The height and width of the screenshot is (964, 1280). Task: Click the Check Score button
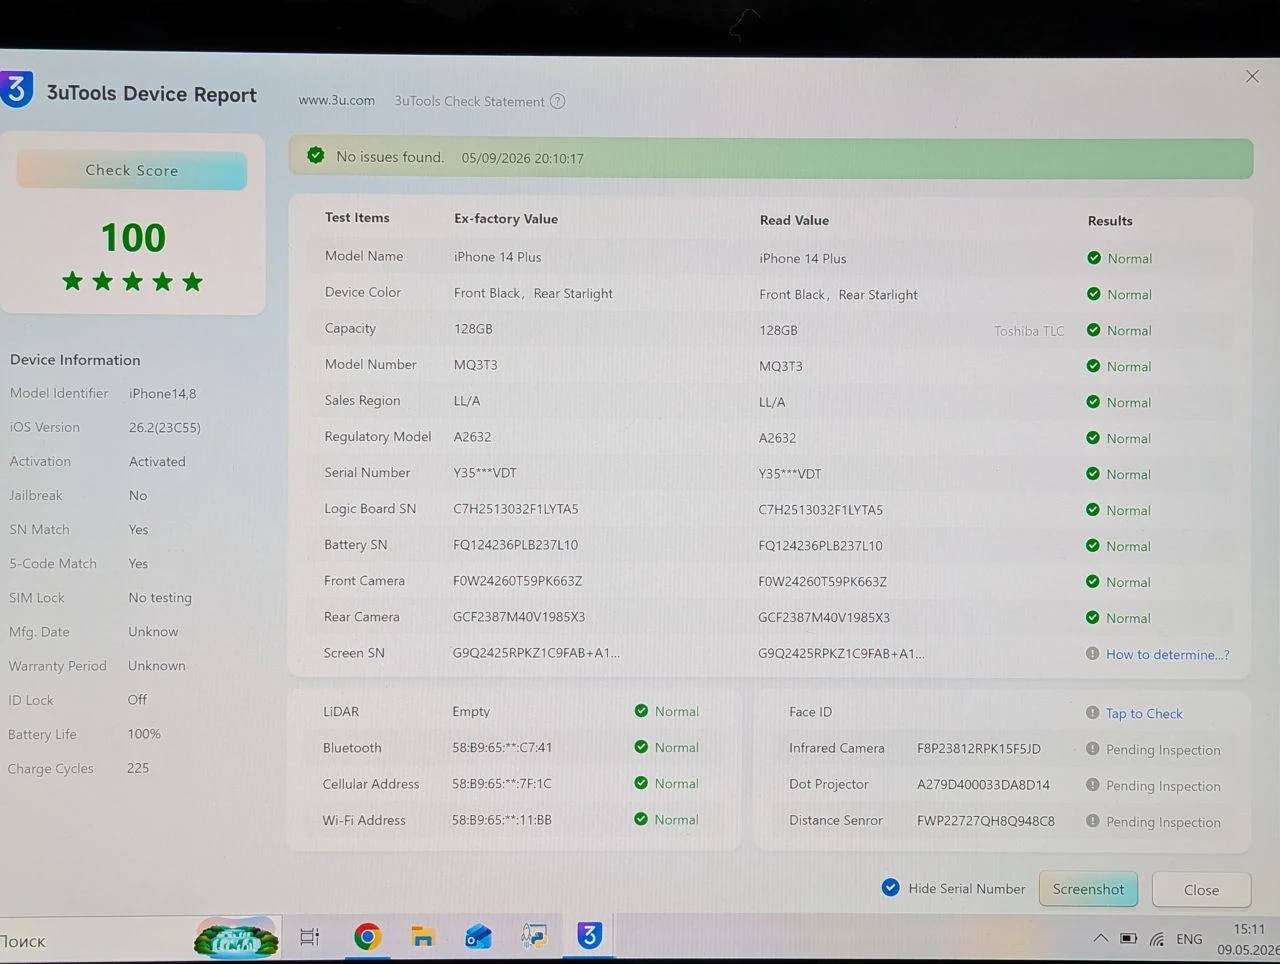pos(132,170)
